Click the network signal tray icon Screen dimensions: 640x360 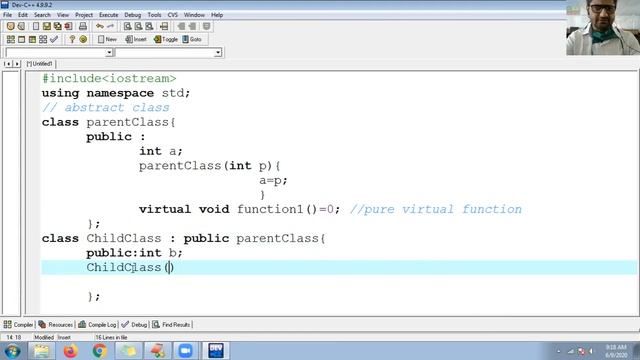(571, 351)
